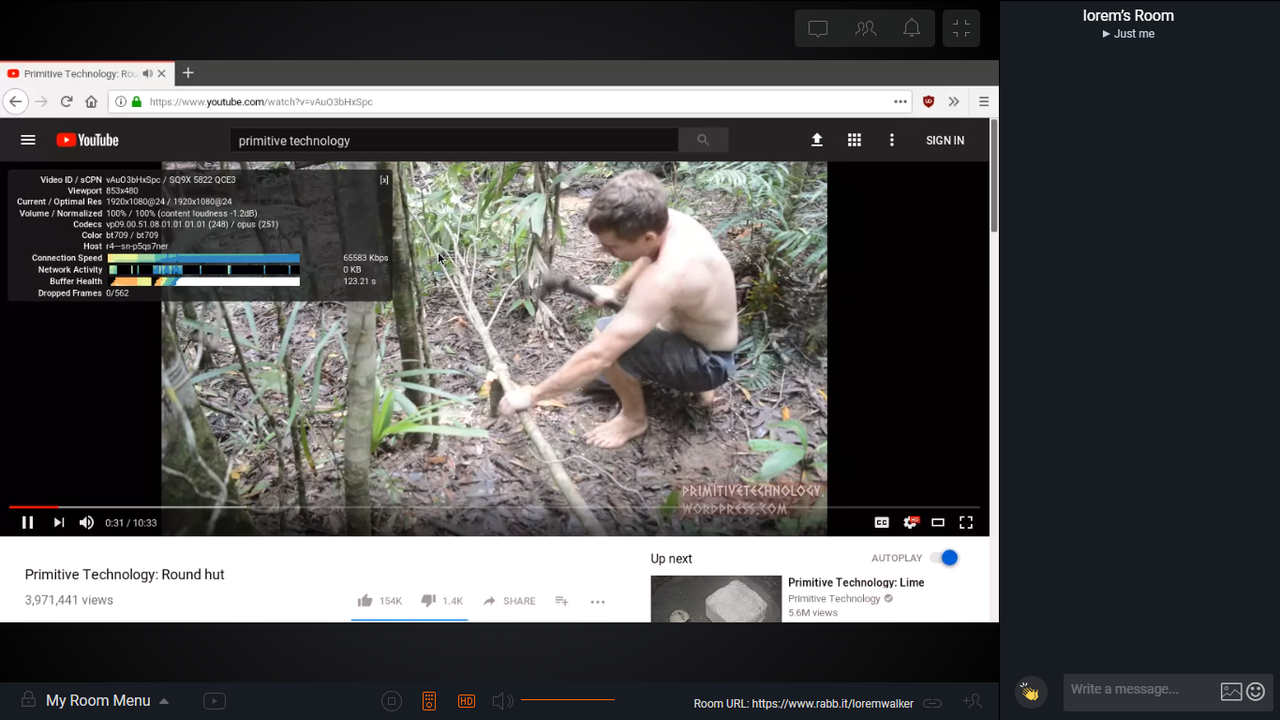Click the Room URL text
Image resolution: width=1280 pixels, height=720 pixels.
tap(804, 703)
